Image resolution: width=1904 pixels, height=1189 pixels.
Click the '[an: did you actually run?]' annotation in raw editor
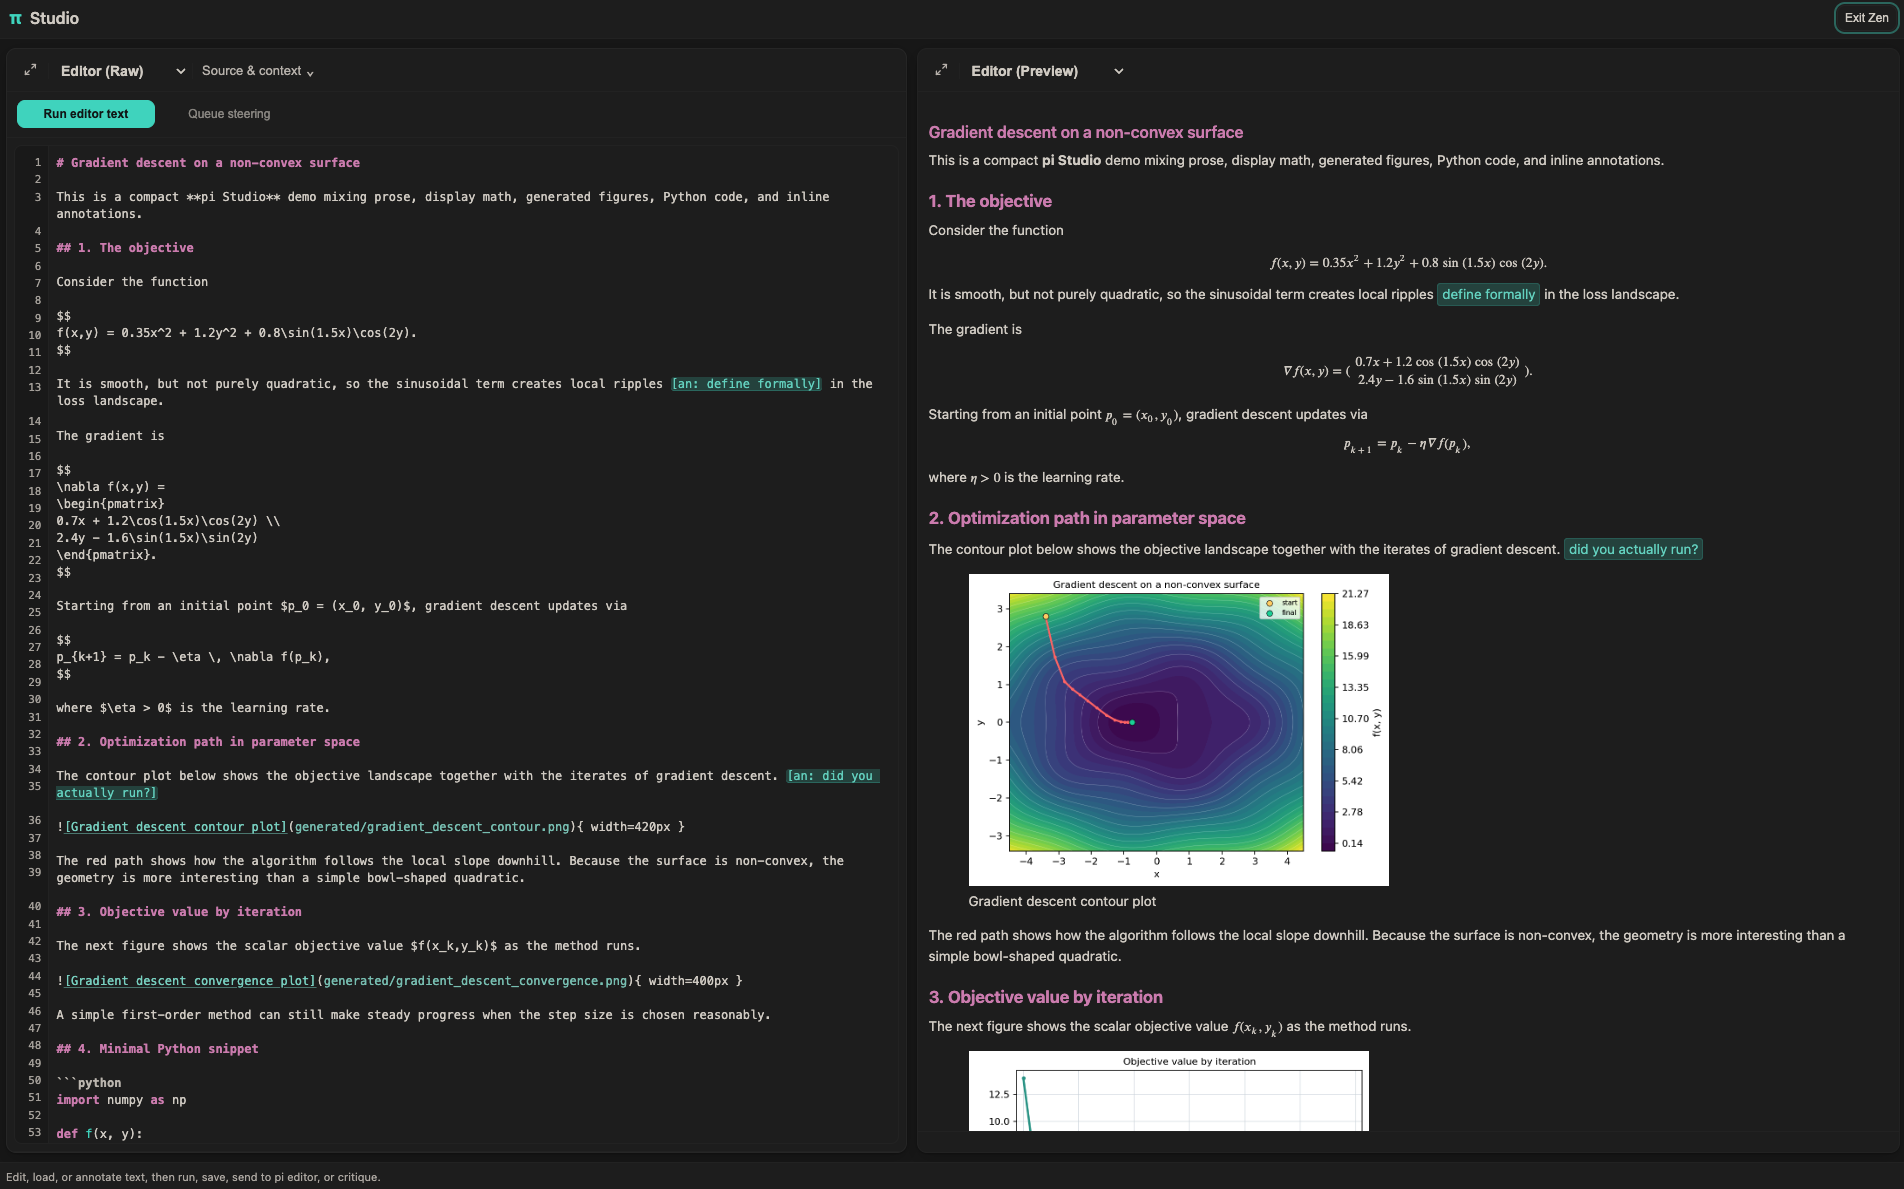tap(832, 776)
